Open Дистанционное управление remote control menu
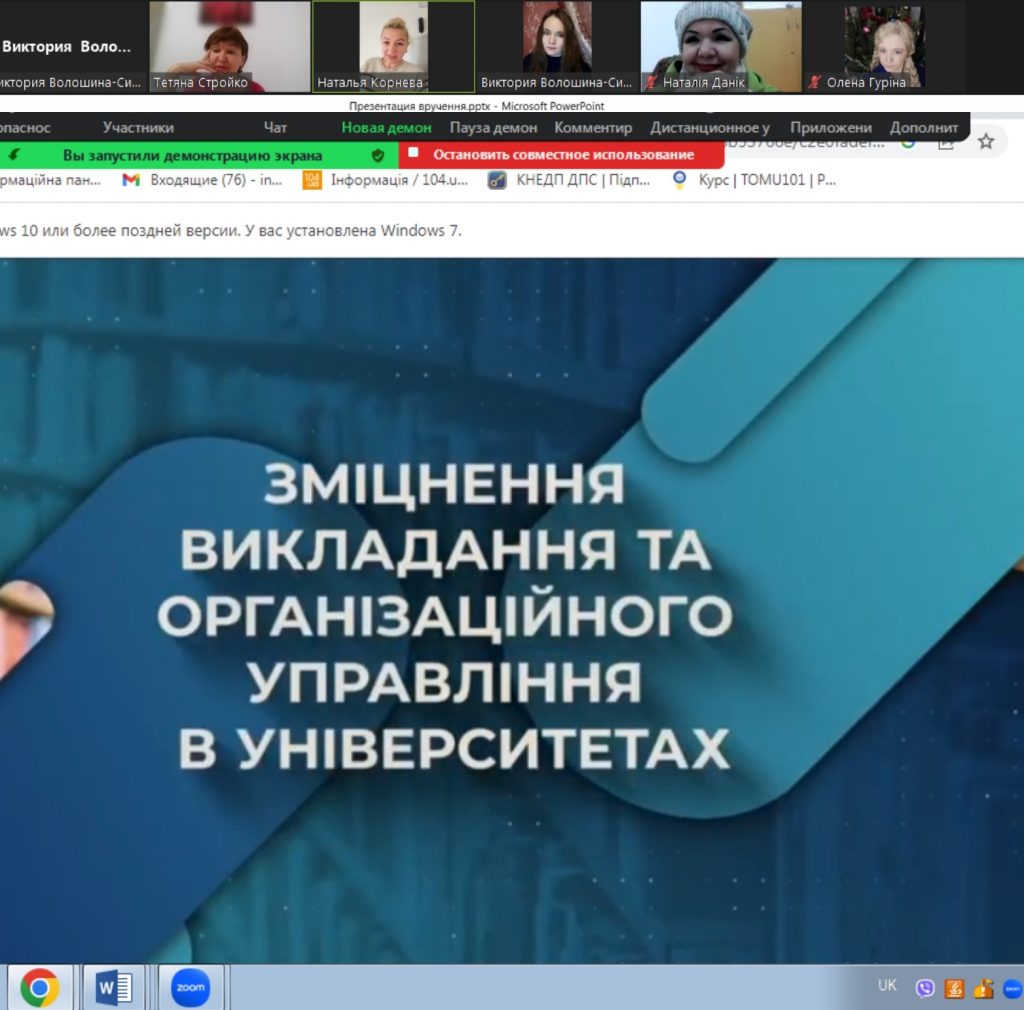1024x1010 pixels. [710, 127]
